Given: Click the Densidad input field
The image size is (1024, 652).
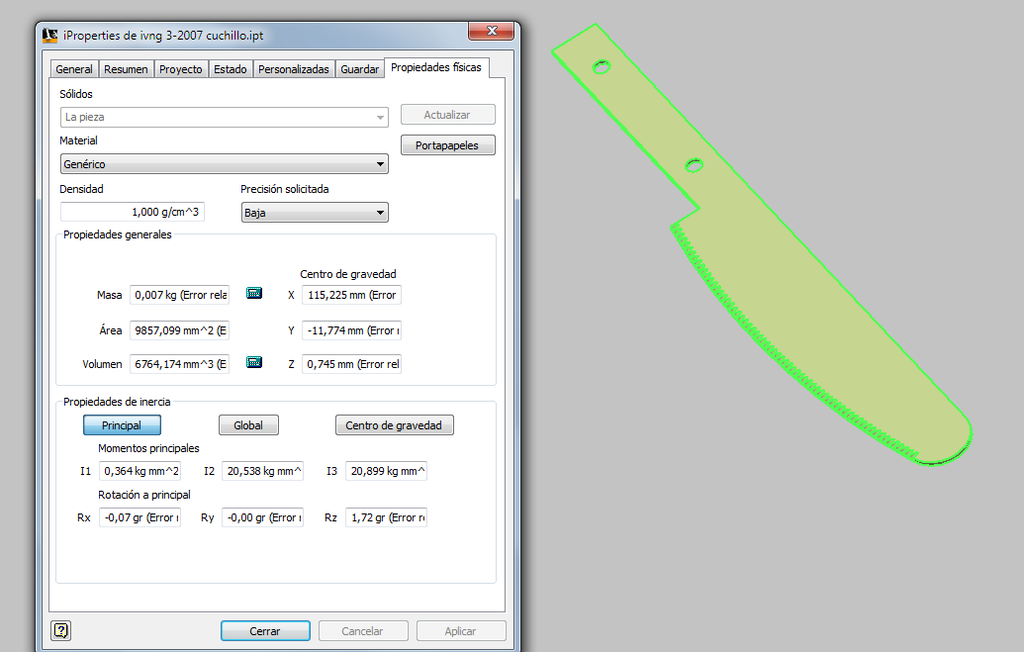Looking at the screenshot, I should coord(132,212).
